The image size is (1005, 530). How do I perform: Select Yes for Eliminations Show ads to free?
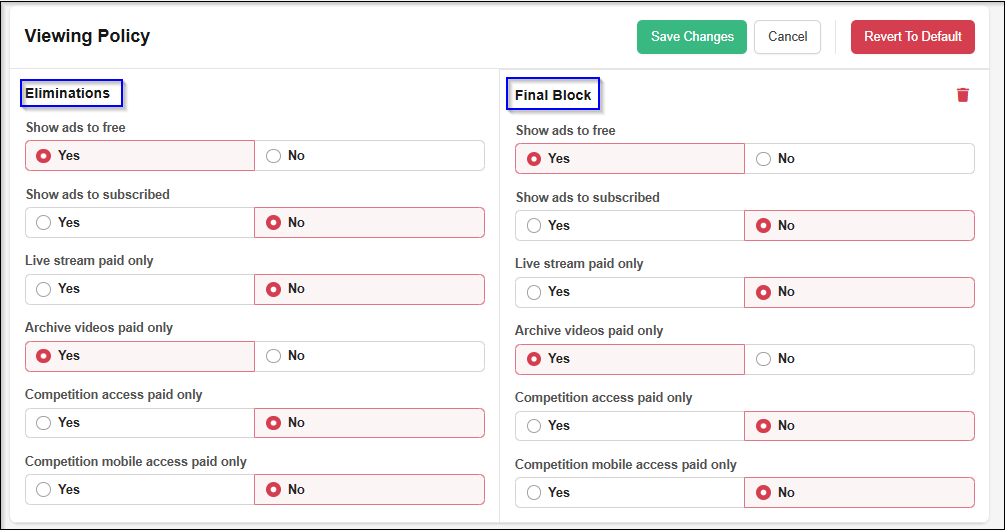click(x=44, y=156)
